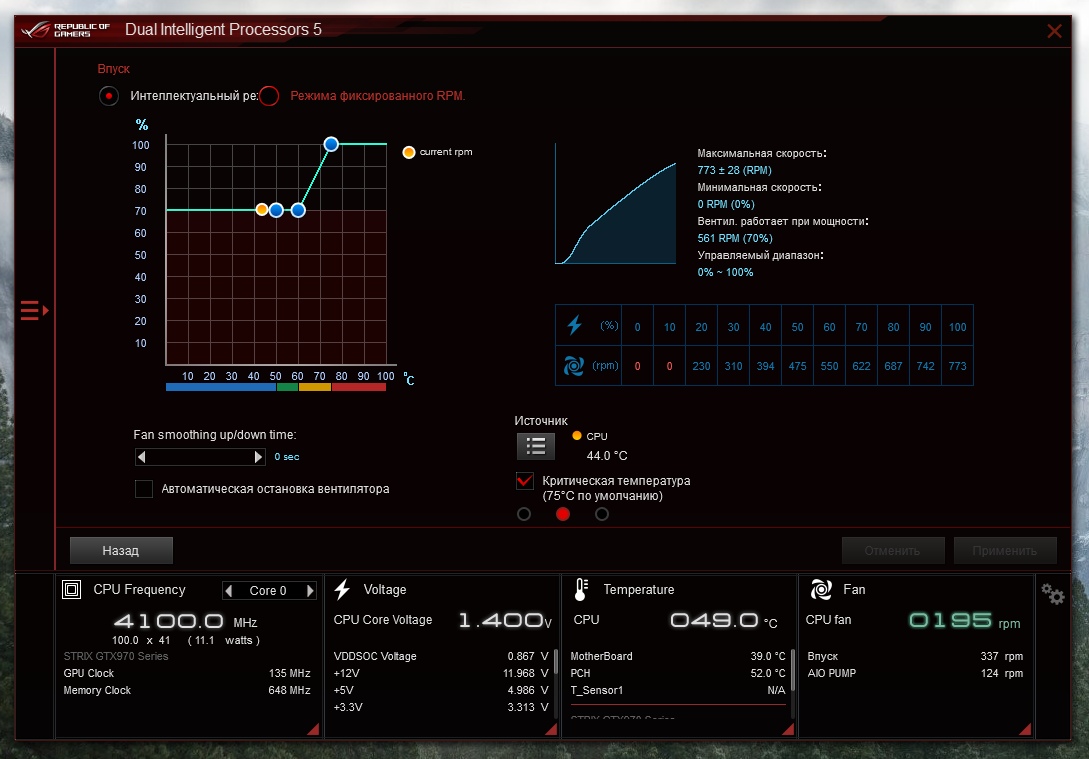Open the side menu hamburger icon
Viewport: 1089px width, 759px height.
(34, 310)
